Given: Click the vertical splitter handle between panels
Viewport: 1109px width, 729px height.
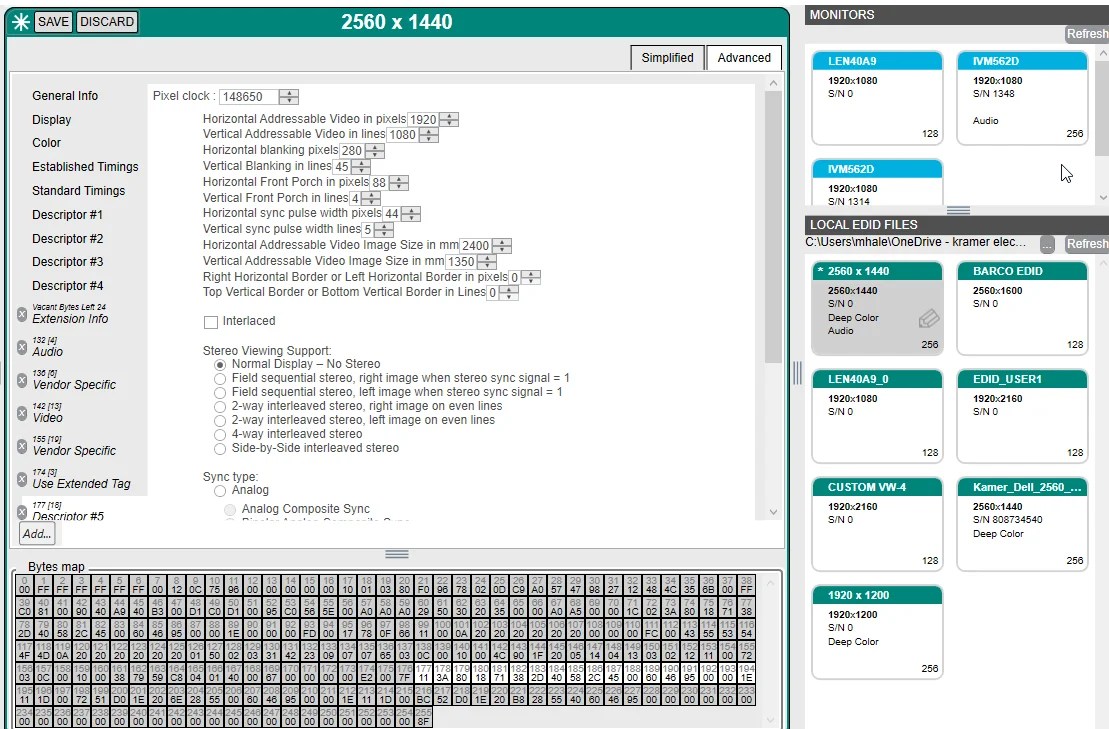Looking at the screenshot, I should click(x=797, y=373).
